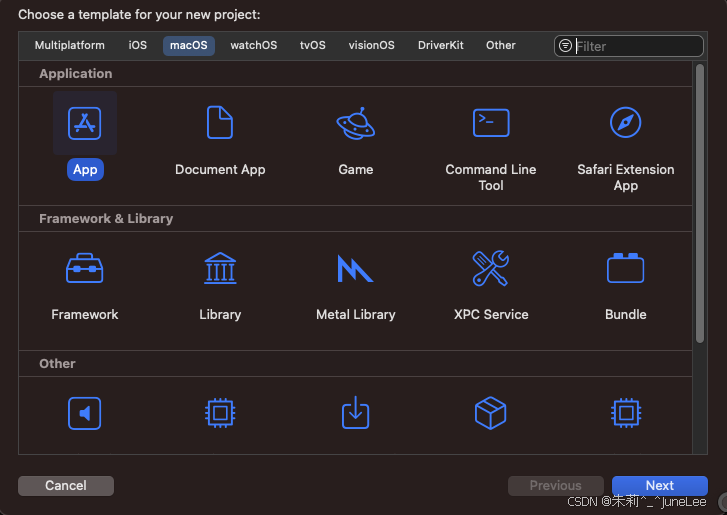The height and width of the screenshot is (515, 727).
Task: Click the 'Bundle' label text
Action: [625, 314]
